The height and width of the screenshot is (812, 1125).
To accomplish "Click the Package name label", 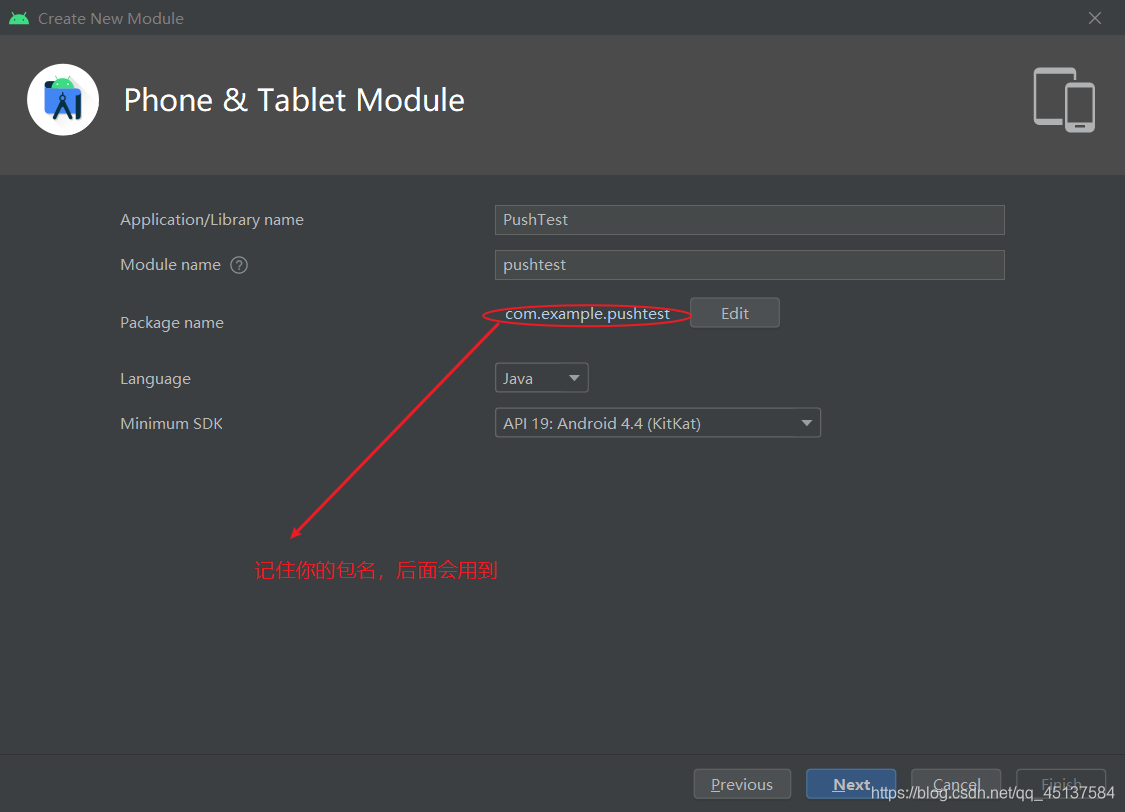I will coord(172,323).
